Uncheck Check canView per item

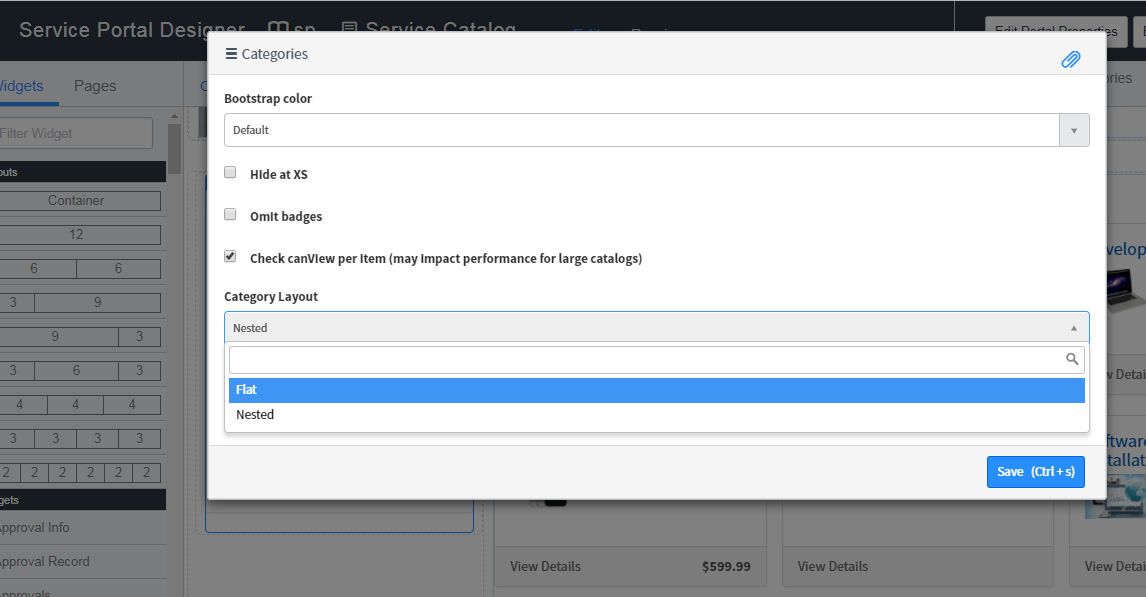point(230,256)
